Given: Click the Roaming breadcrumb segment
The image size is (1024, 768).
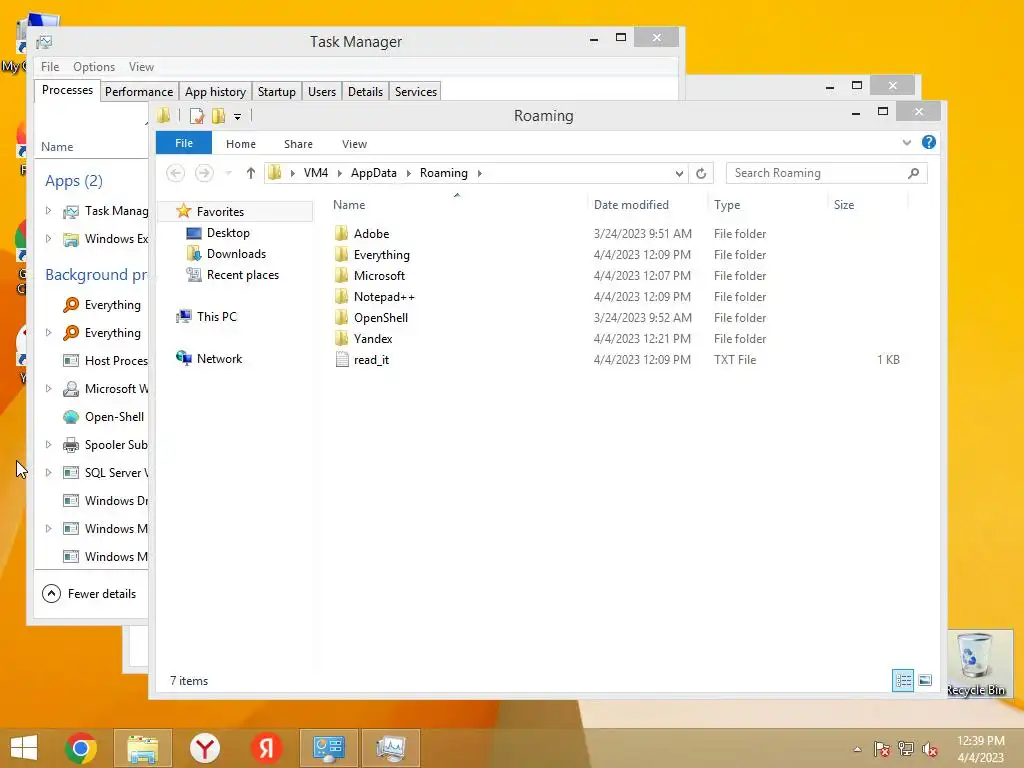Looking at the screenshot, I should point(443,173).
